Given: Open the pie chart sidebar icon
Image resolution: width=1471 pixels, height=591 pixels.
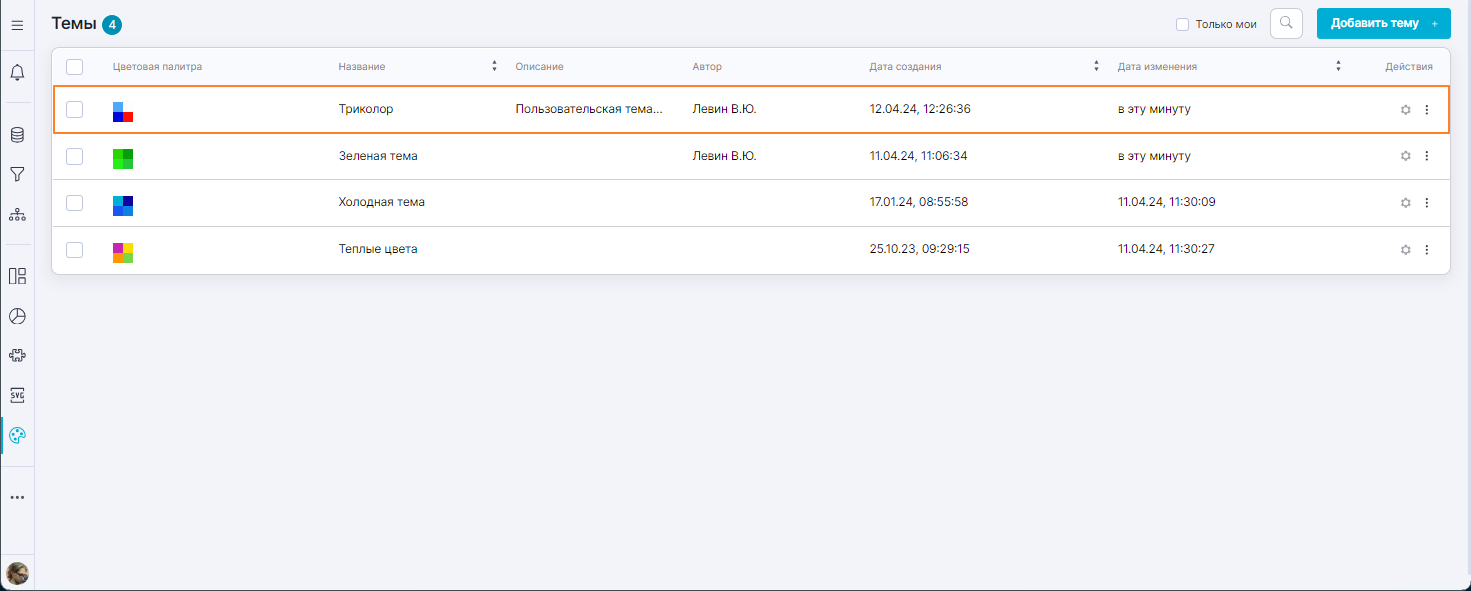Looking at the screenshot, I should click(x=17, y=316).
